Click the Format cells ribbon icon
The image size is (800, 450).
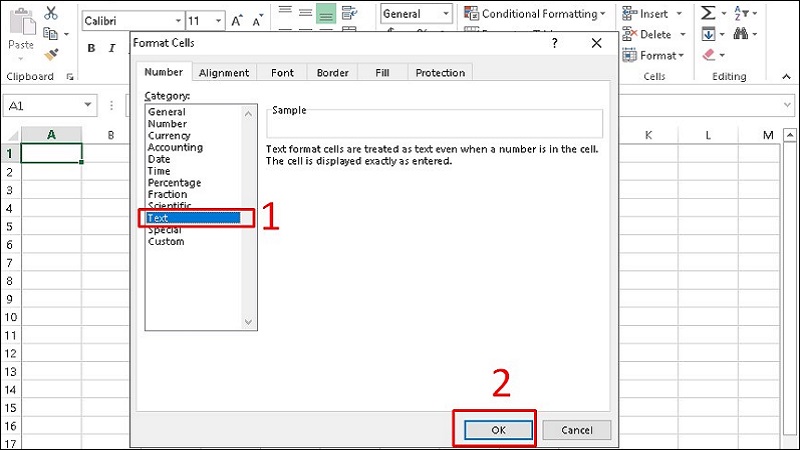(630, 55)
